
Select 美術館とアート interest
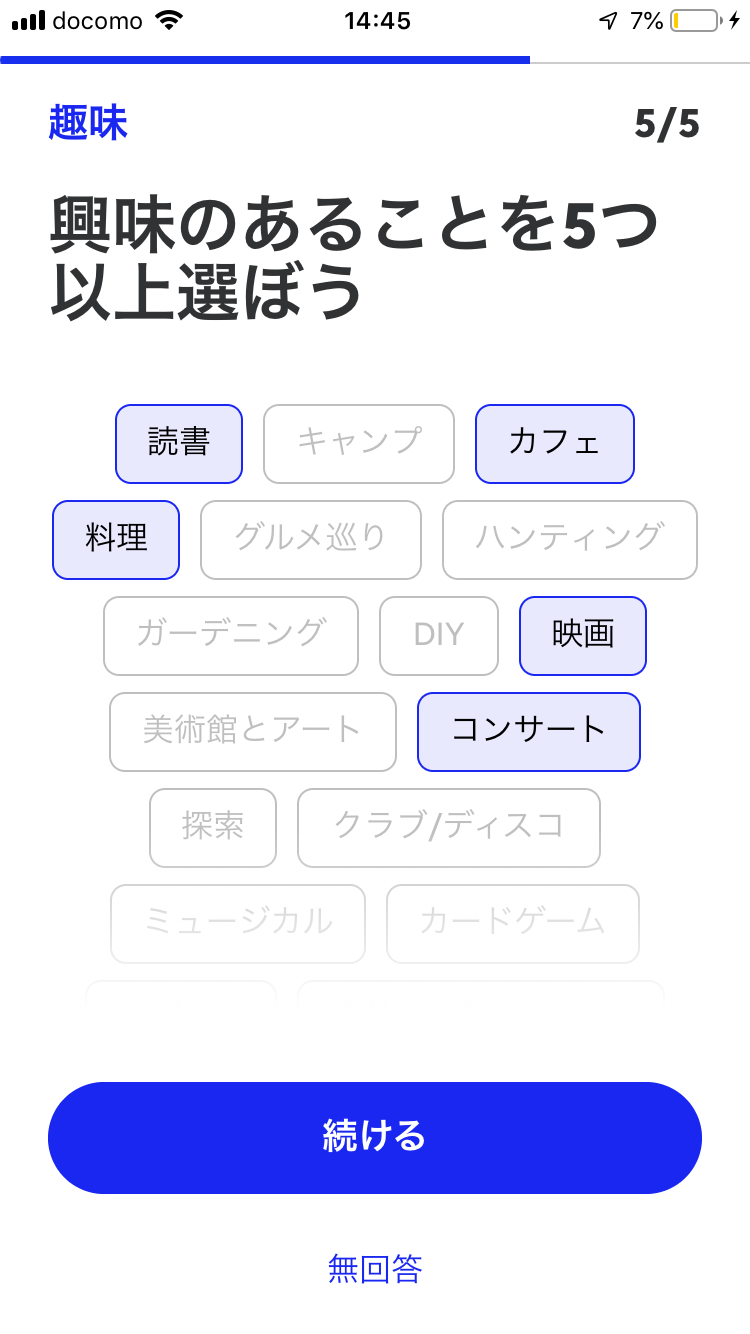(252, 731)
